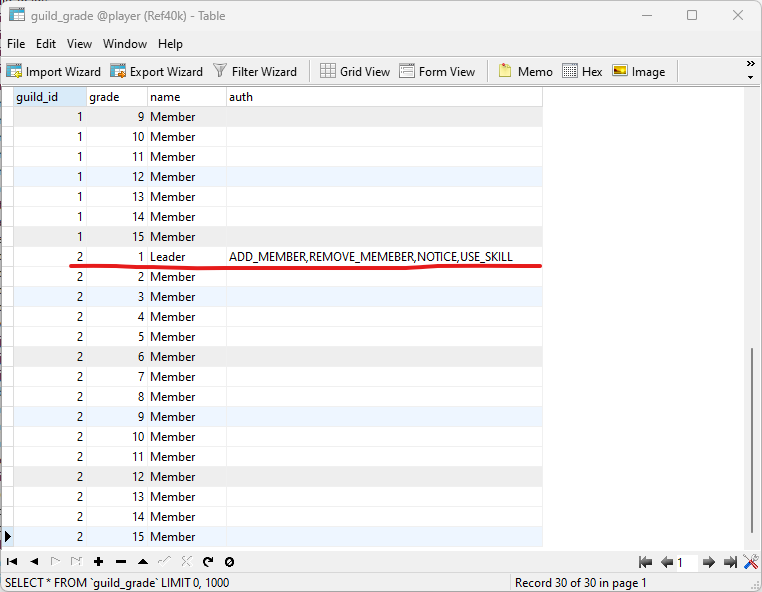Click the current row indicator arrow
762x592 pixels.
[7, 537]
